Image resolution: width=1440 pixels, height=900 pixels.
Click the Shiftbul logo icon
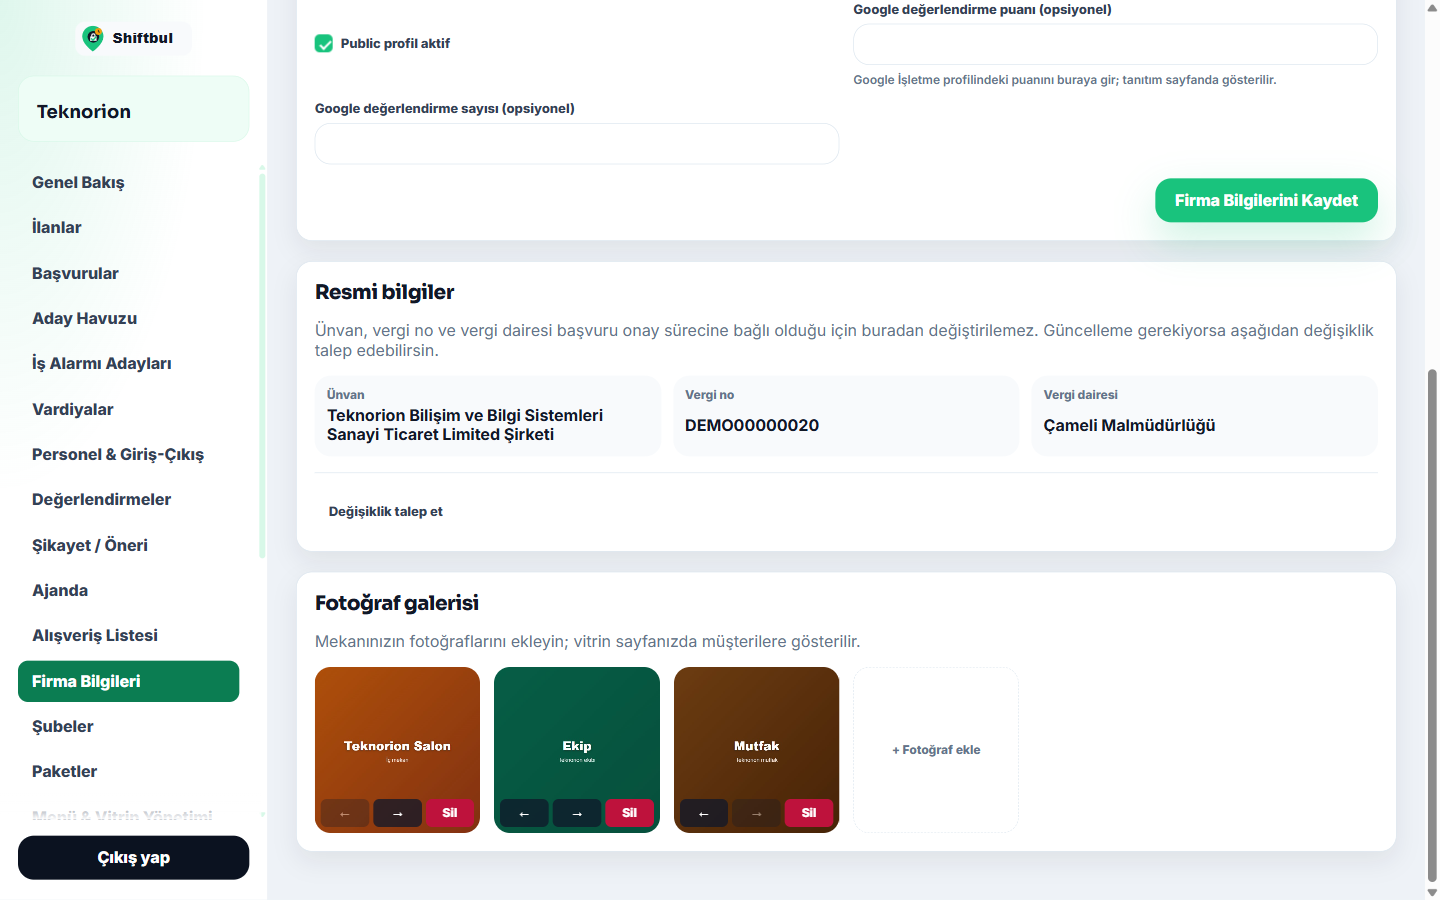click(x=93, y=38)
